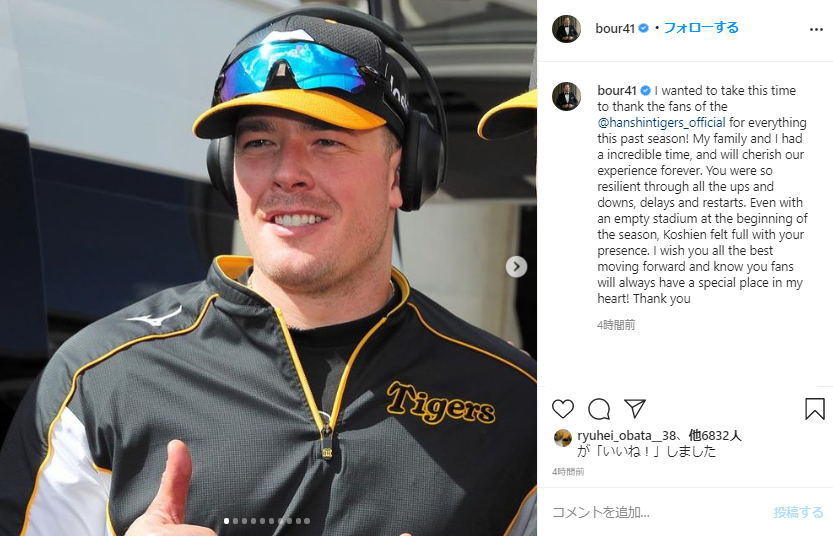Focus the コメントを追加 comment field

click(659, 512)
